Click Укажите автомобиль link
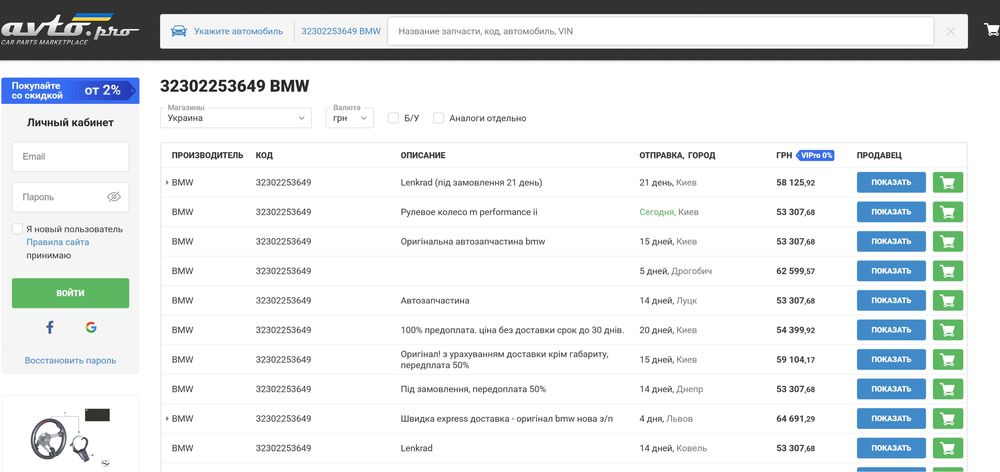1000x472 pixels. [239, 31]
